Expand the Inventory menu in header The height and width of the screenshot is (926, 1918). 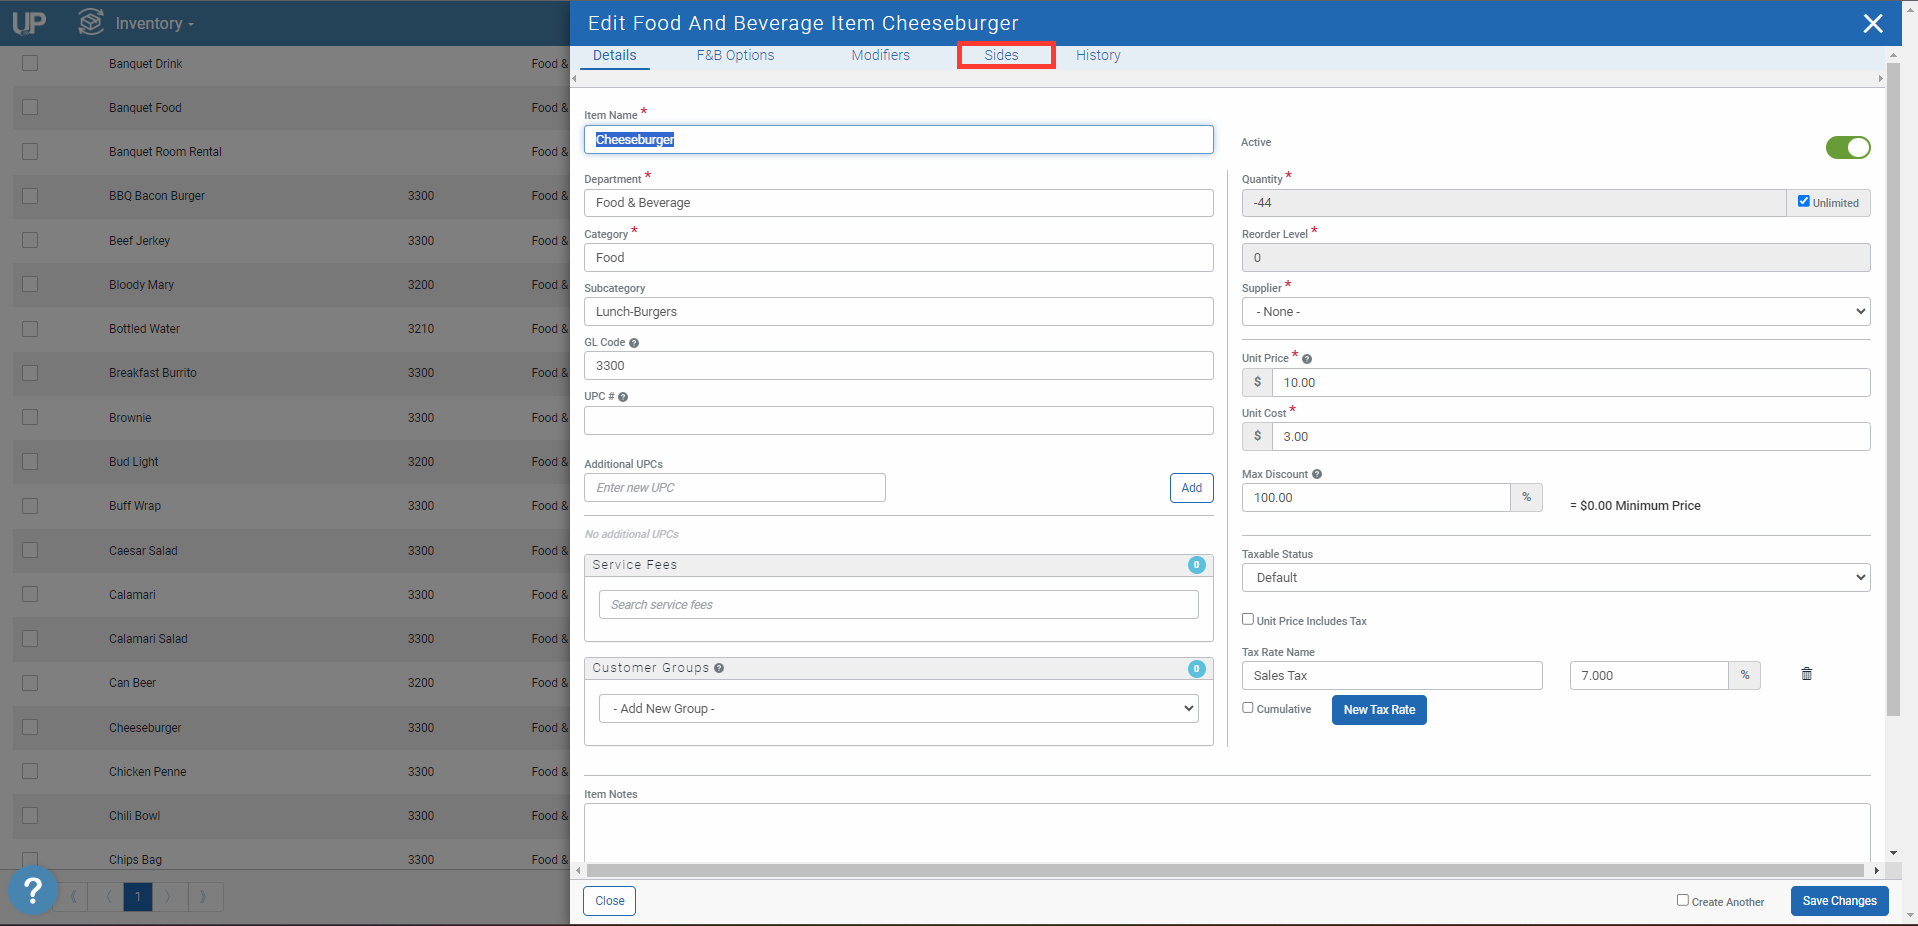click(x=155, y=23)
